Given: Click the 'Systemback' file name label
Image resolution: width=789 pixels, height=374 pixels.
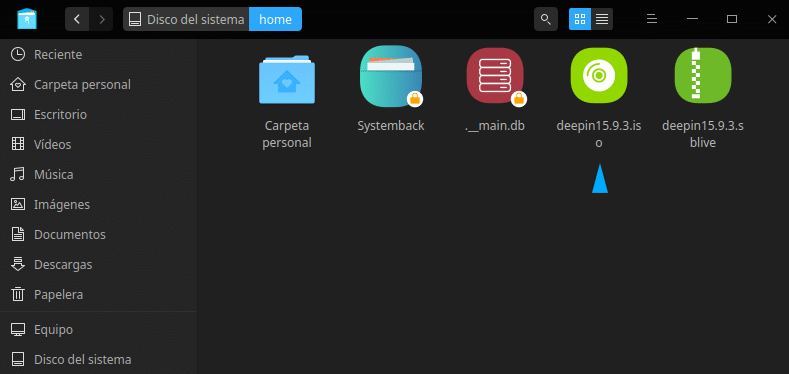Looking at the screenshot, I should coord(391,126).
